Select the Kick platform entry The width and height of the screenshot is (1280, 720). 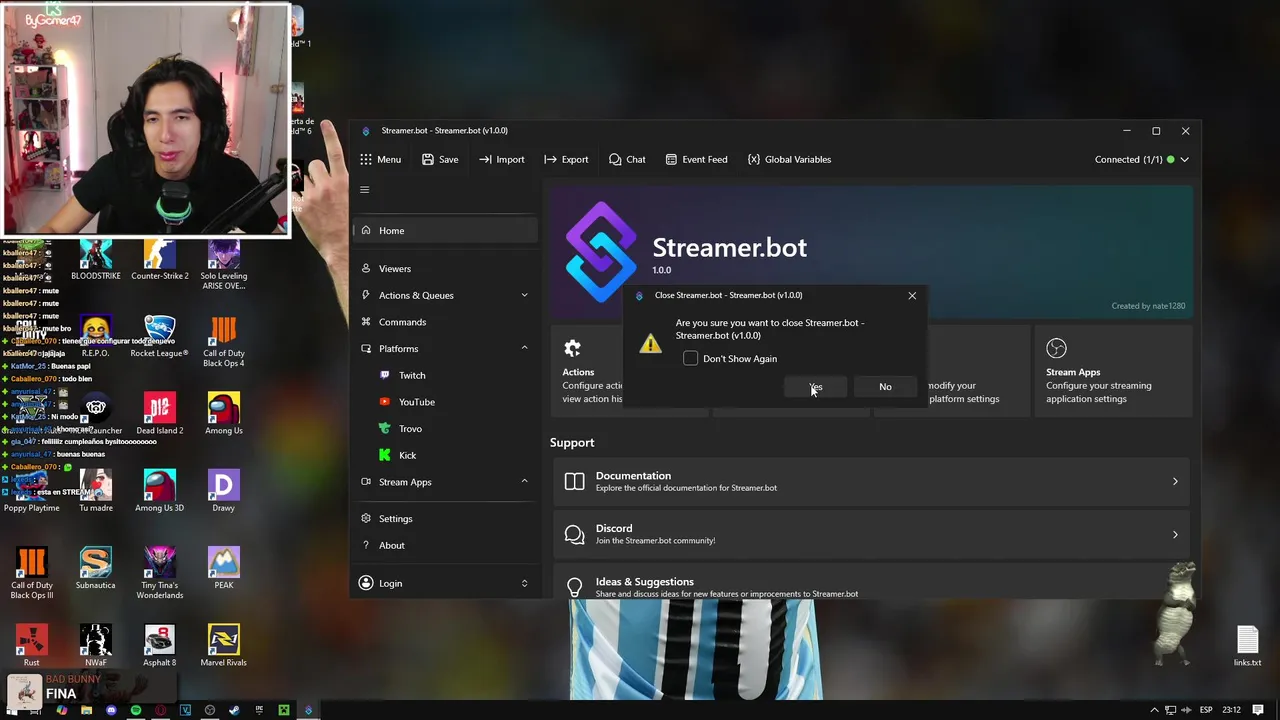407,455
